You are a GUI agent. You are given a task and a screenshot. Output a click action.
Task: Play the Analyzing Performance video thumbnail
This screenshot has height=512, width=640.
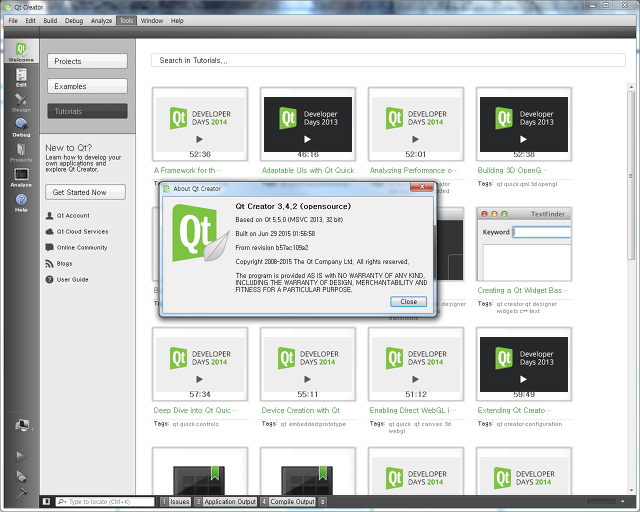(x=416, y=125)
